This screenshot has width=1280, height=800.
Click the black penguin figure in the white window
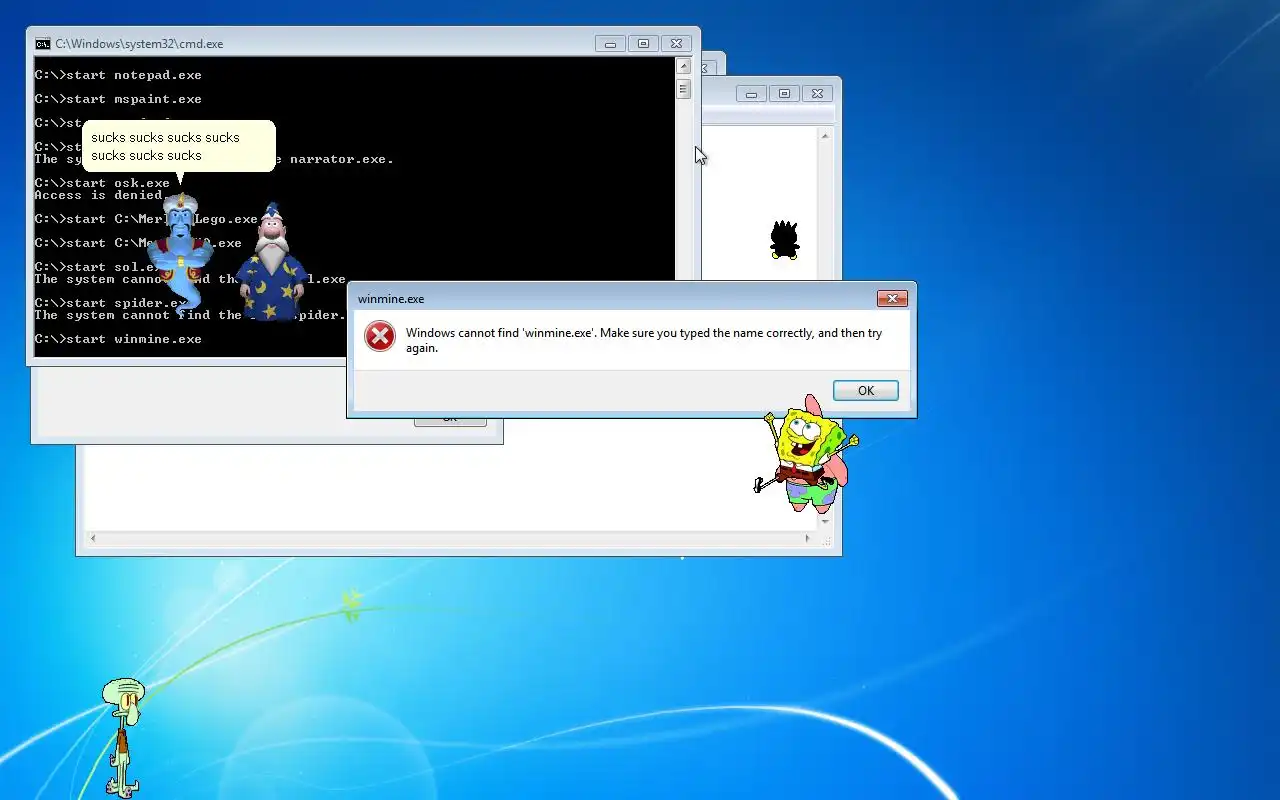click(x=785, y=240)
